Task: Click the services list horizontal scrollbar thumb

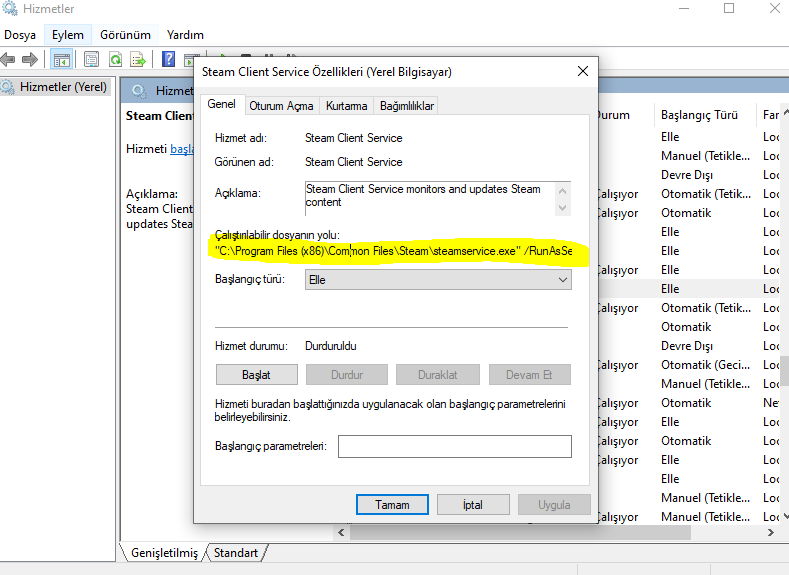Action: 520,532
